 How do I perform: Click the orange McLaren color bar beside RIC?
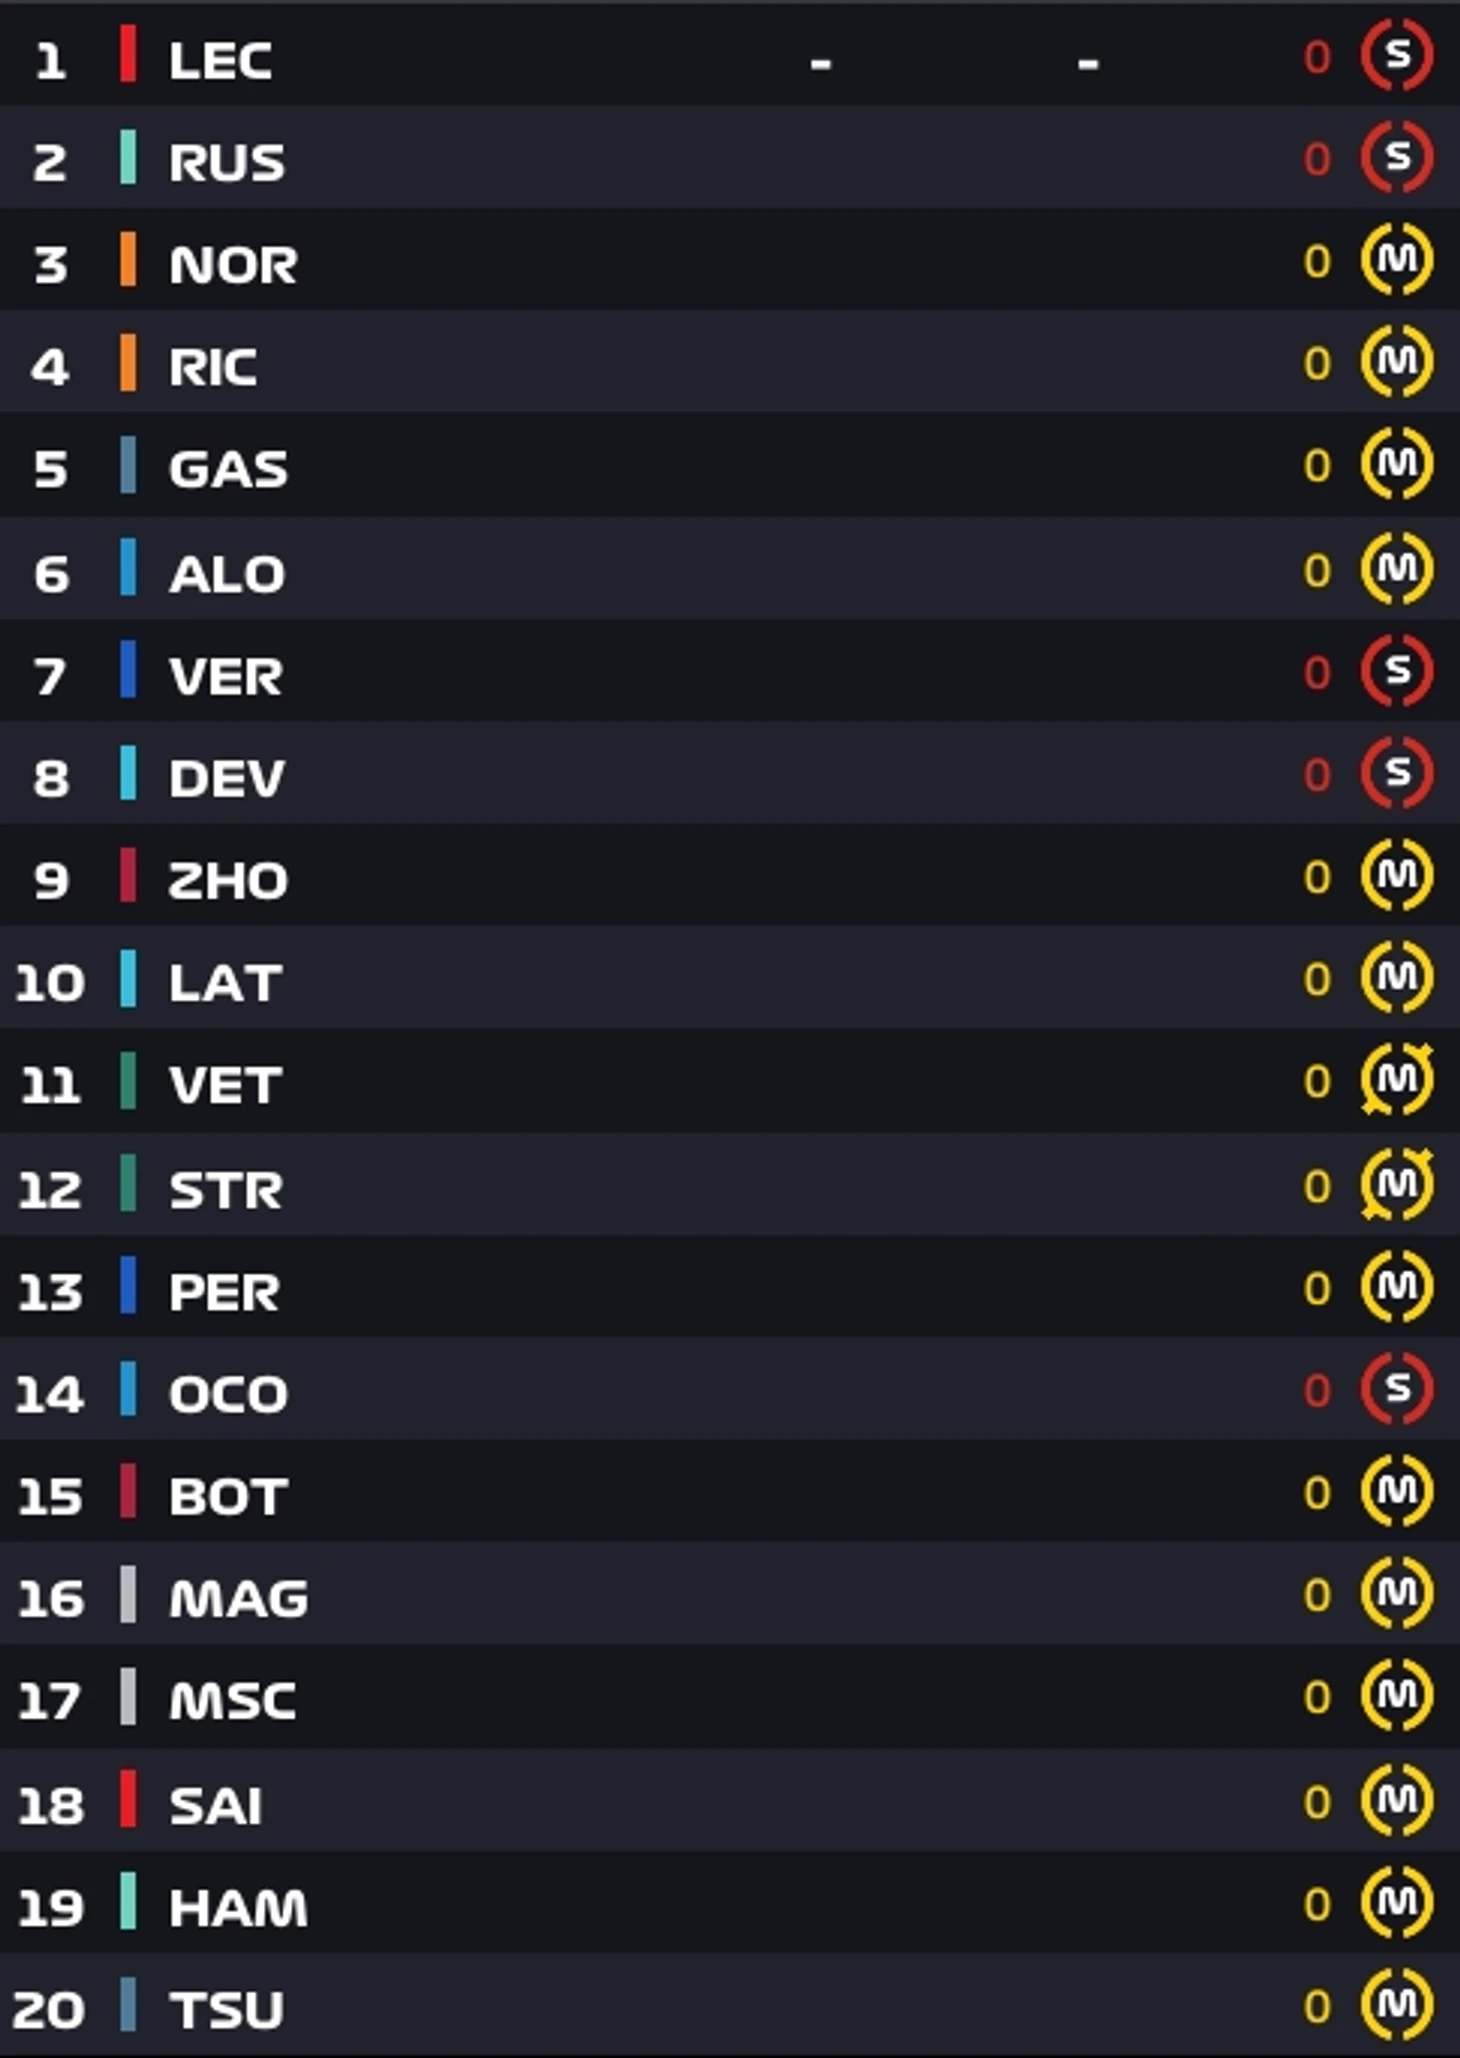tap(128, 363)
